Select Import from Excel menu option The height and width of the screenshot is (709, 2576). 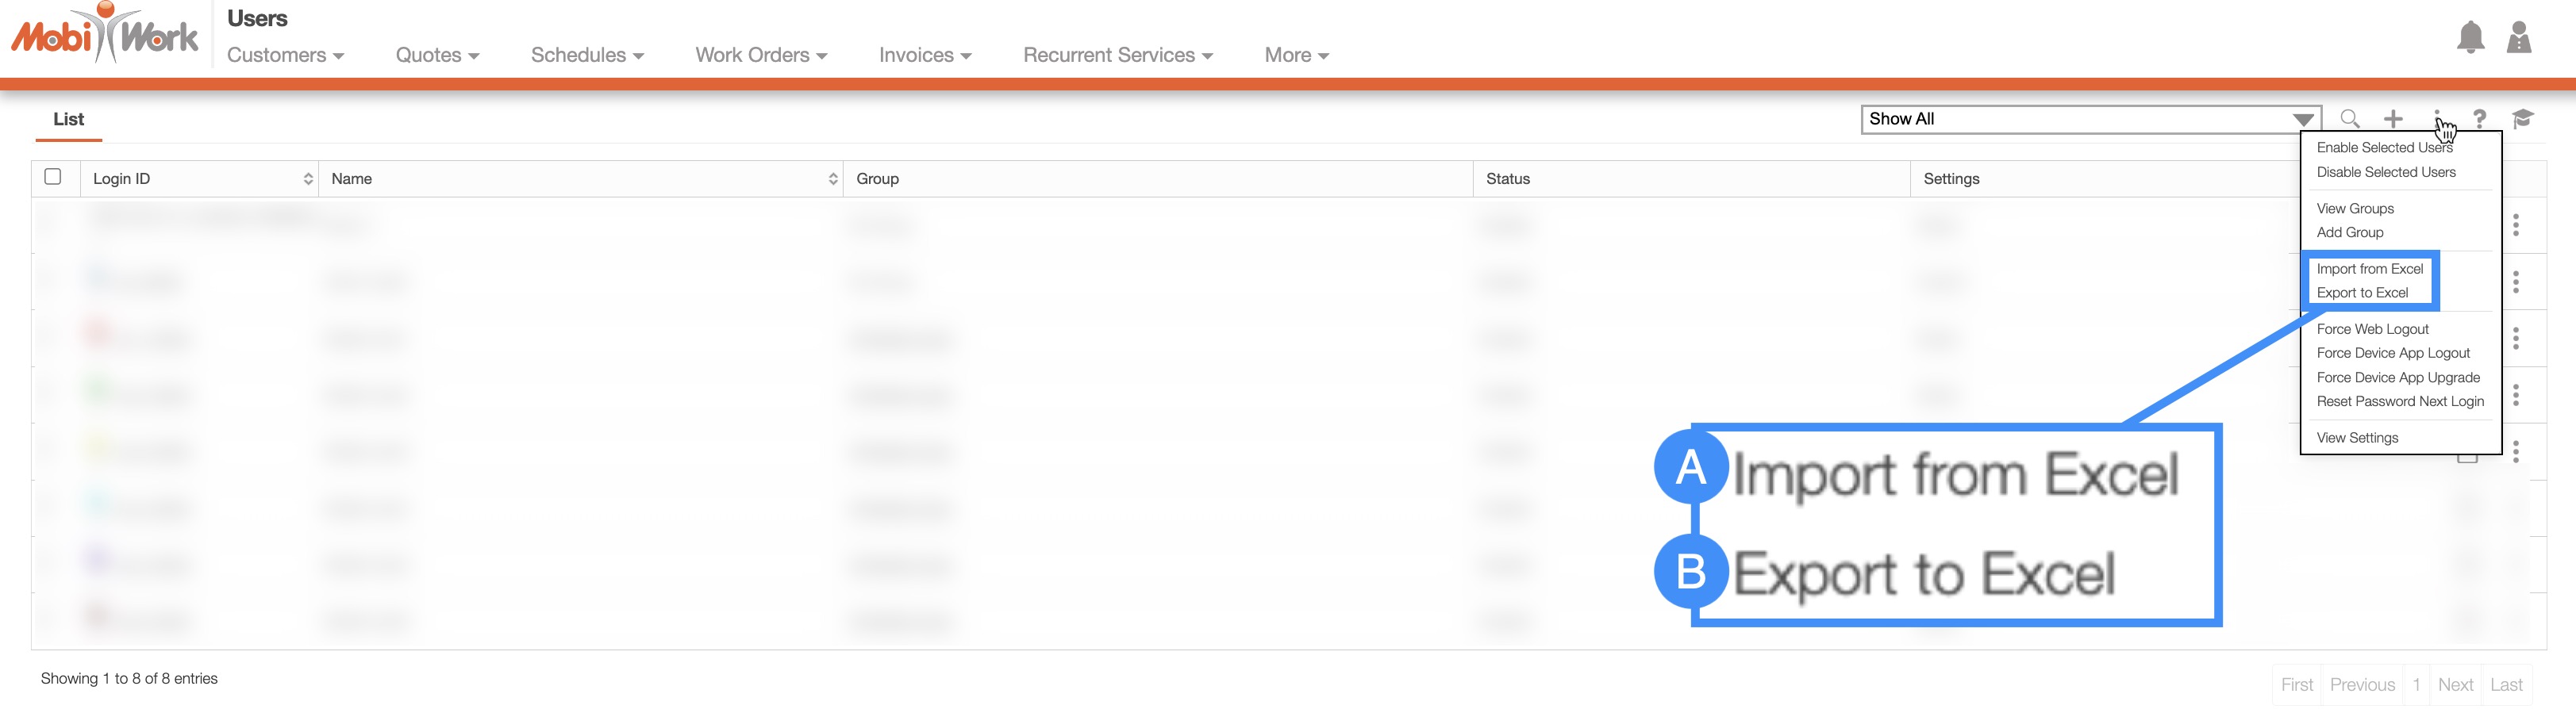pos(2369,269)
